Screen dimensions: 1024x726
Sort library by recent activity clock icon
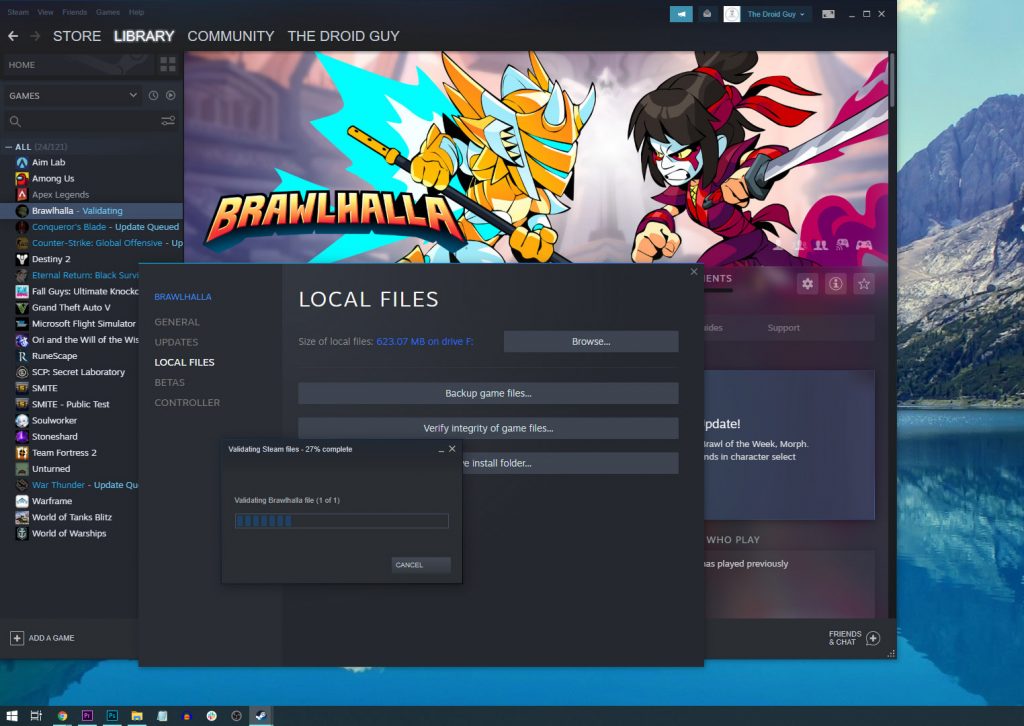point(153,95)
